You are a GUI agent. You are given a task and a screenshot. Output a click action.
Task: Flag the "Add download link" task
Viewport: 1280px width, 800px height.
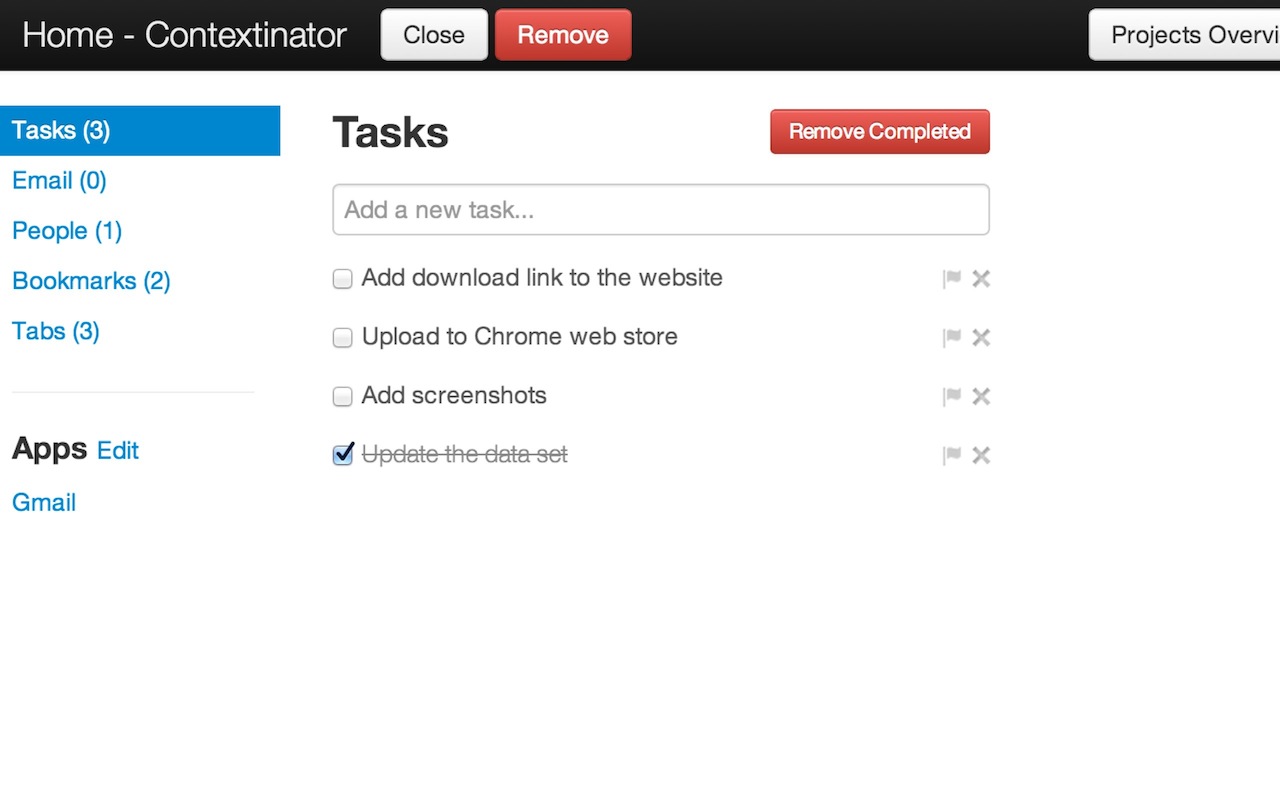tap(951, 278)
